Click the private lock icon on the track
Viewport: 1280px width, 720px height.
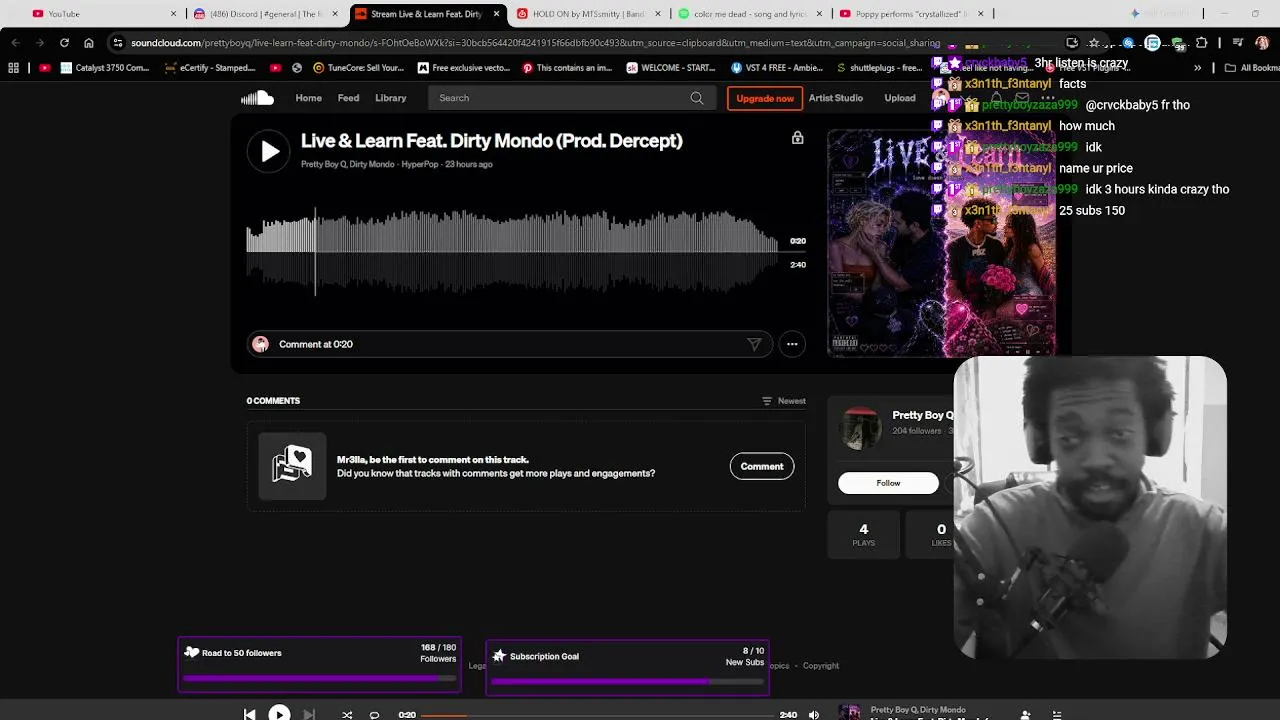[x=797, y=138]
